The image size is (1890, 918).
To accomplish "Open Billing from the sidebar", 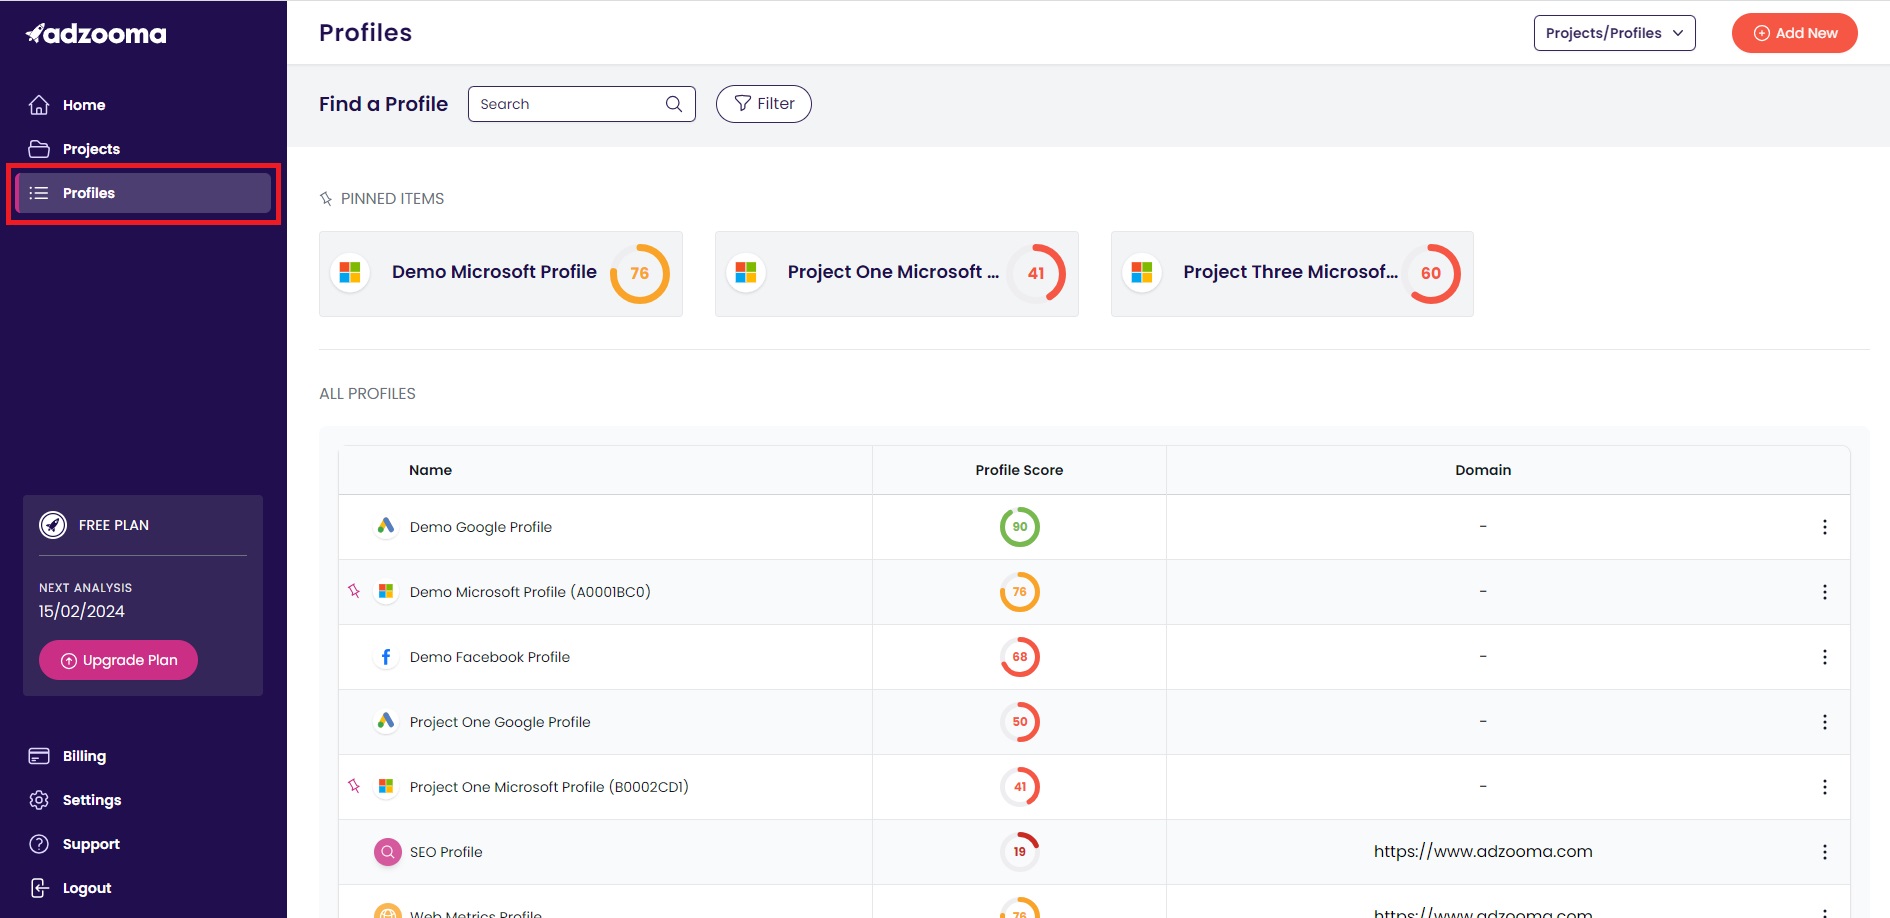I will (84, 756).
